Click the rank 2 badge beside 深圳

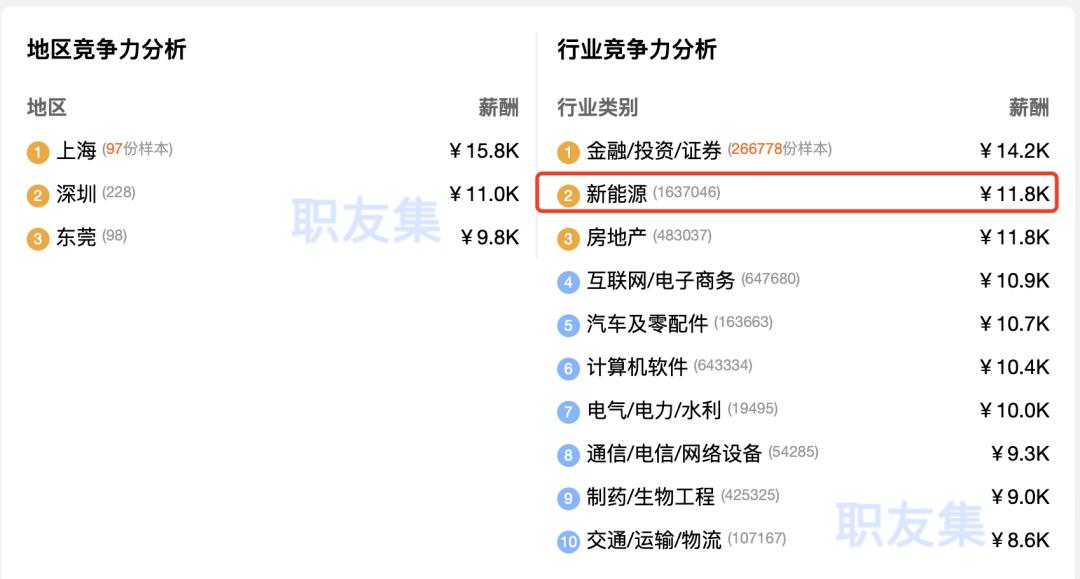tap(38, 196)
